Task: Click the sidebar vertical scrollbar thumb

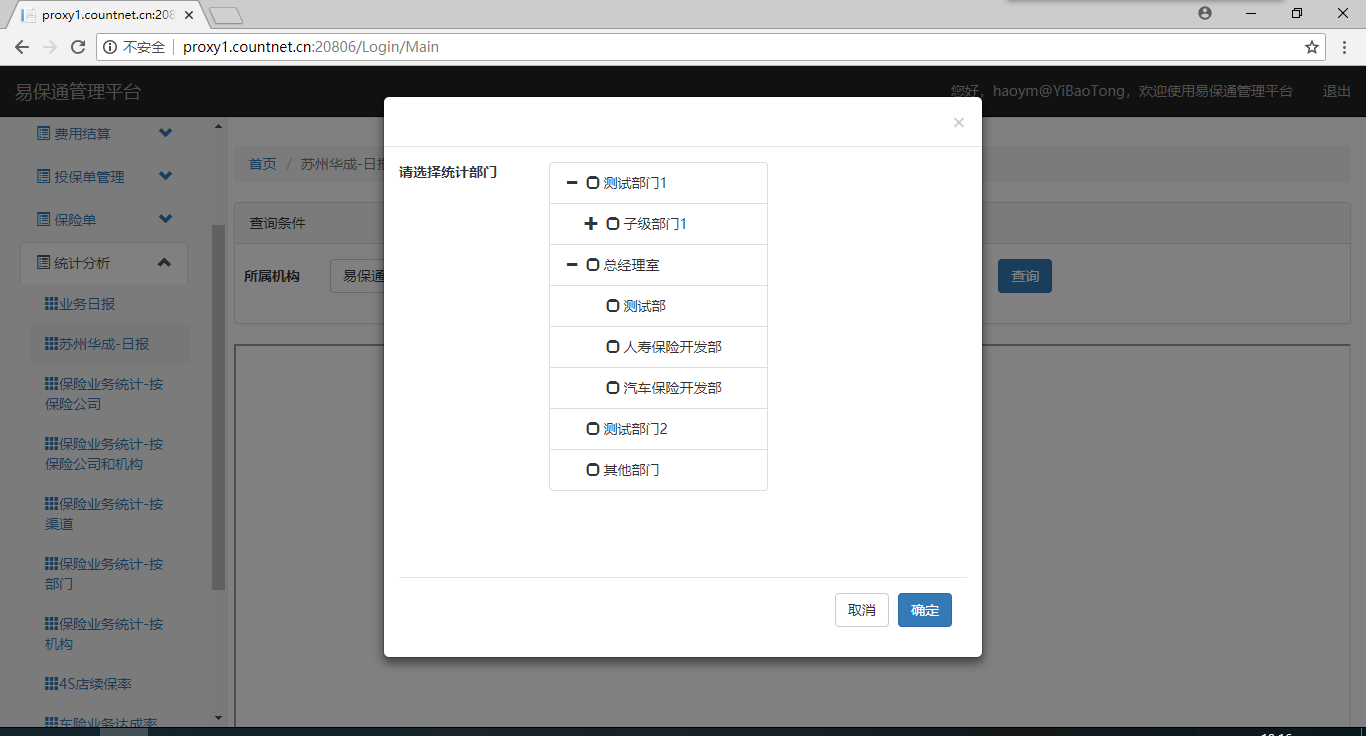Action: 218,407
